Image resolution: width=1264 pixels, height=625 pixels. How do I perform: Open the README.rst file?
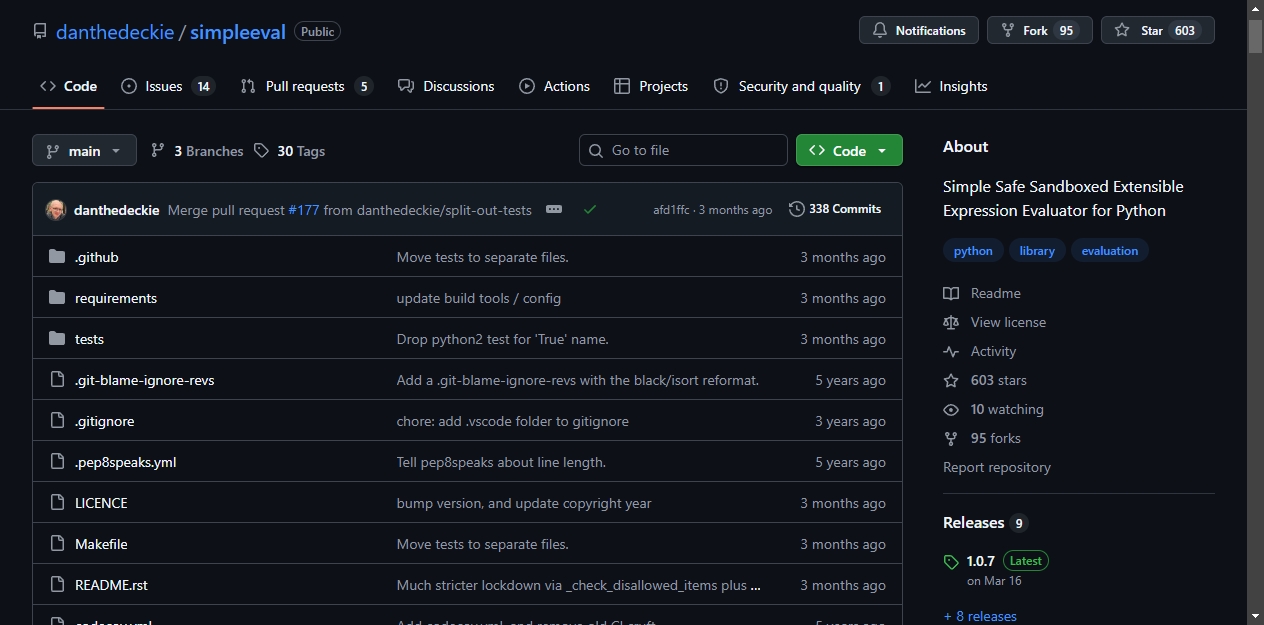point(111,585)
